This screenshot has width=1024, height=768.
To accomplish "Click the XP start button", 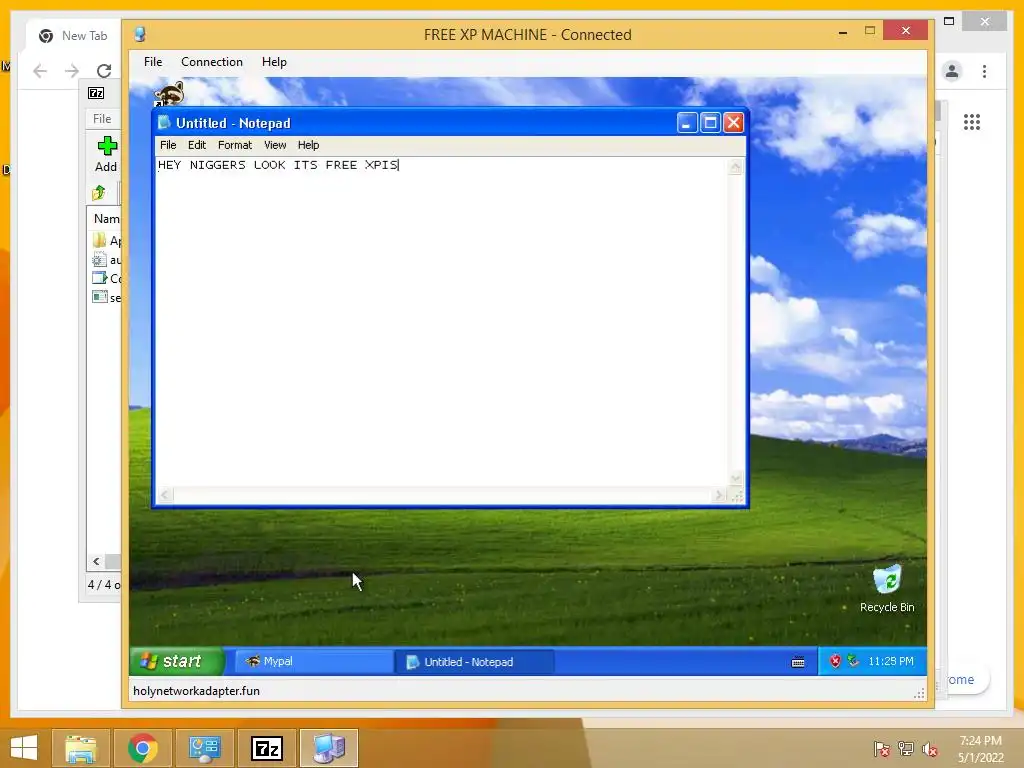I will click(176, 661).
